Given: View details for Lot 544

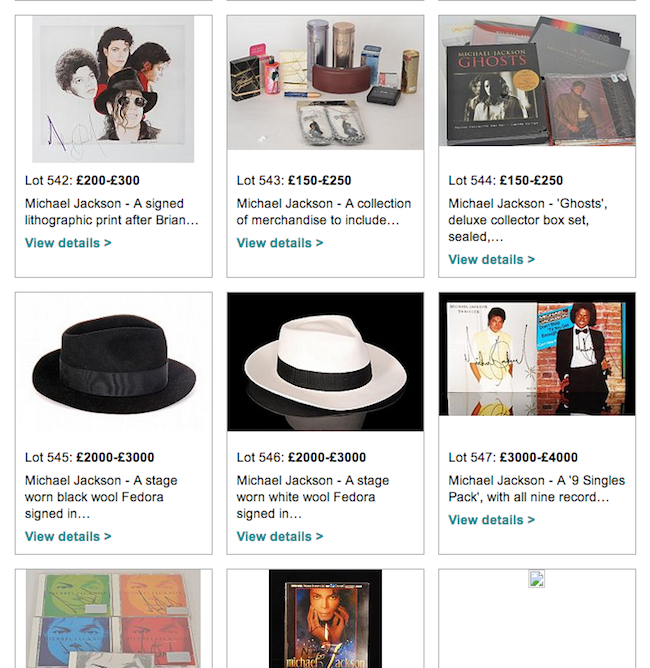Looking at the screenshot, I should [491, 260].
